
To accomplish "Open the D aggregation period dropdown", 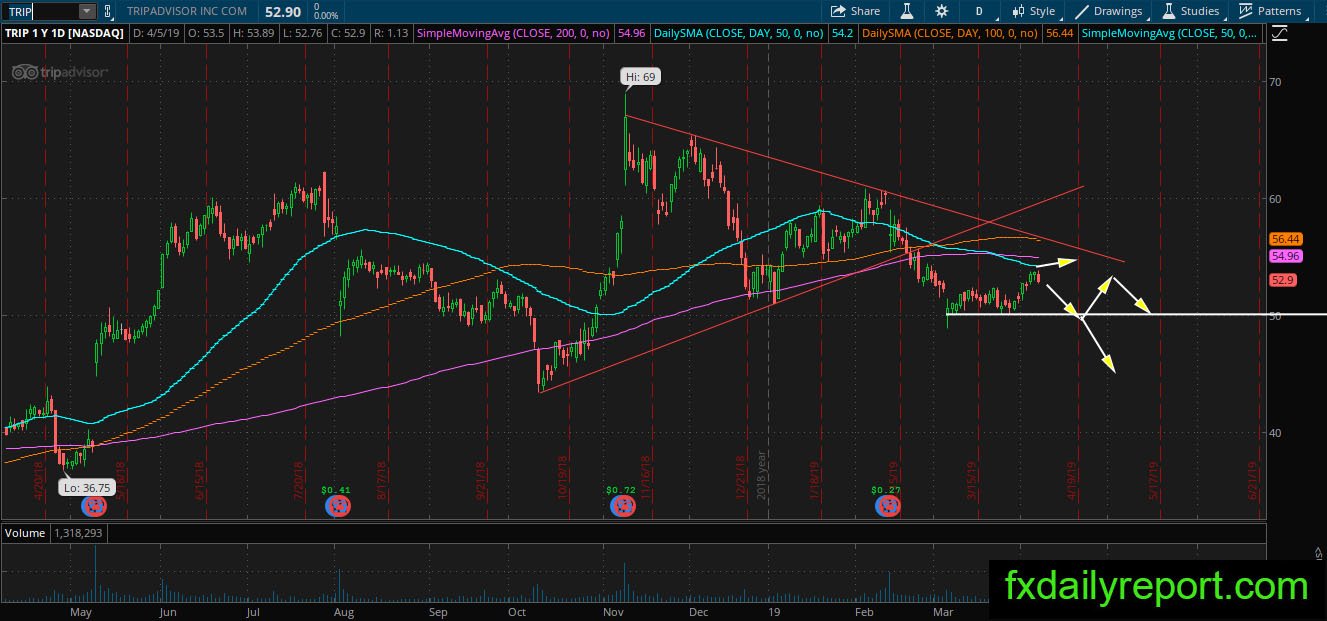I will [979, 11].
